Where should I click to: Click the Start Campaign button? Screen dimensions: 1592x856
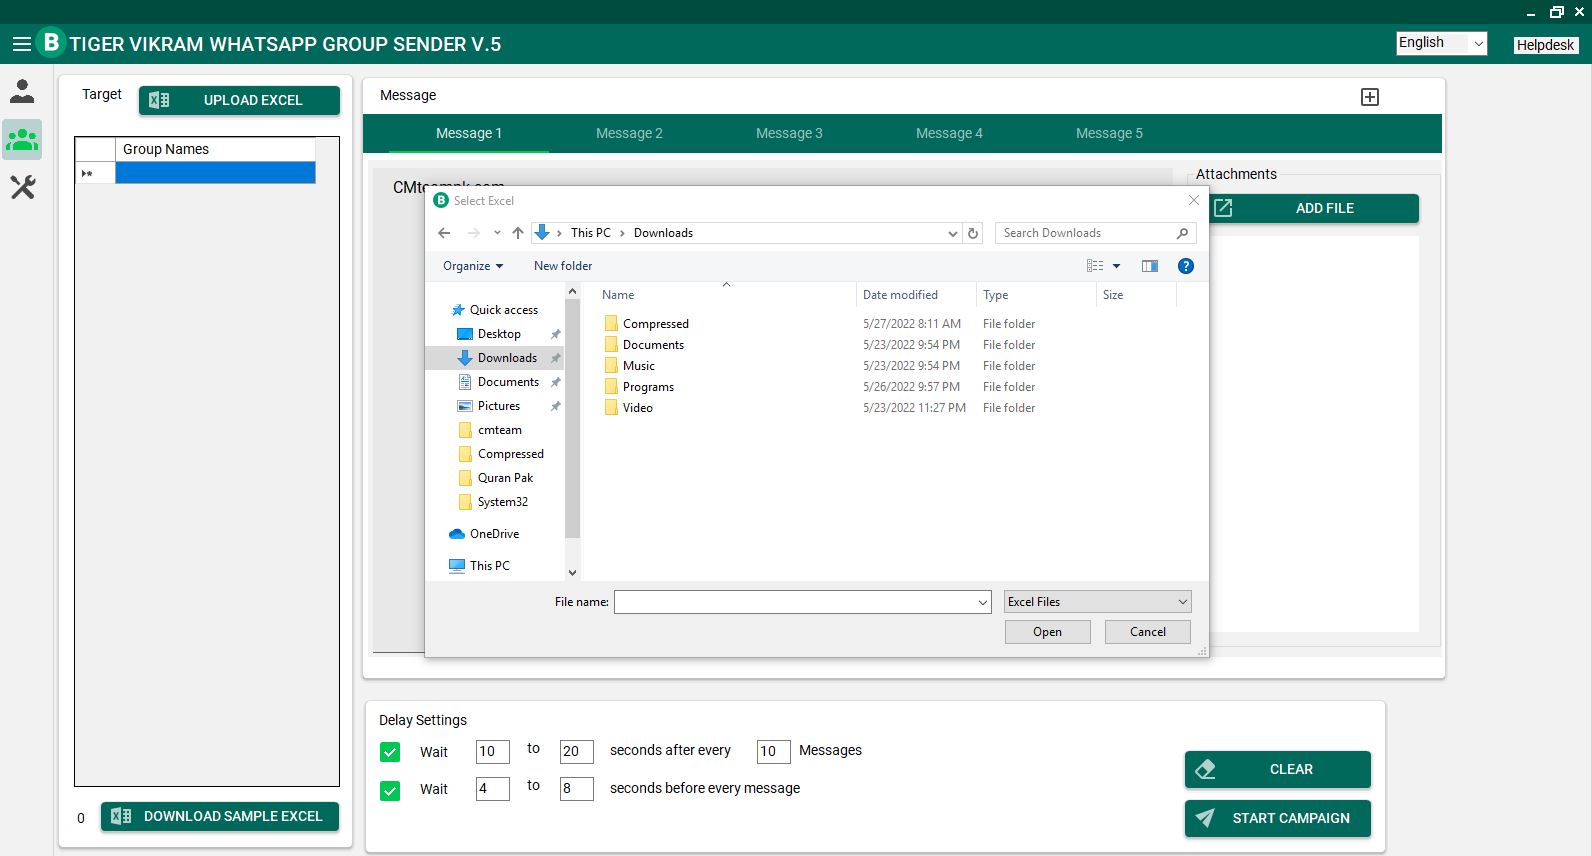(1278, 818)
